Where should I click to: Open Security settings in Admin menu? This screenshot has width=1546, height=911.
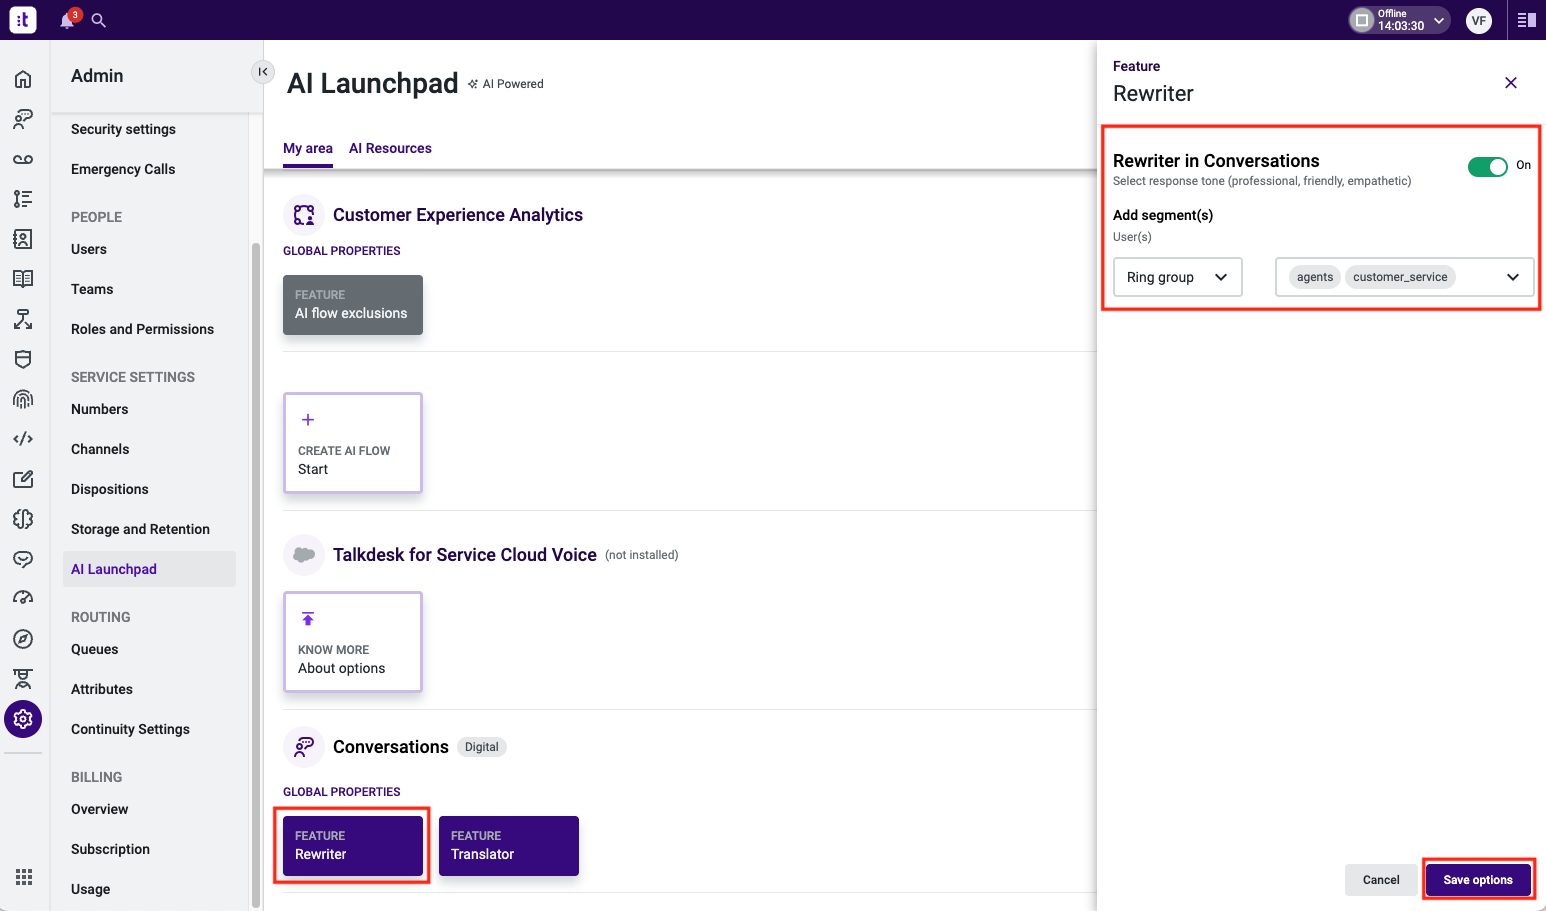tap(123, 129)
